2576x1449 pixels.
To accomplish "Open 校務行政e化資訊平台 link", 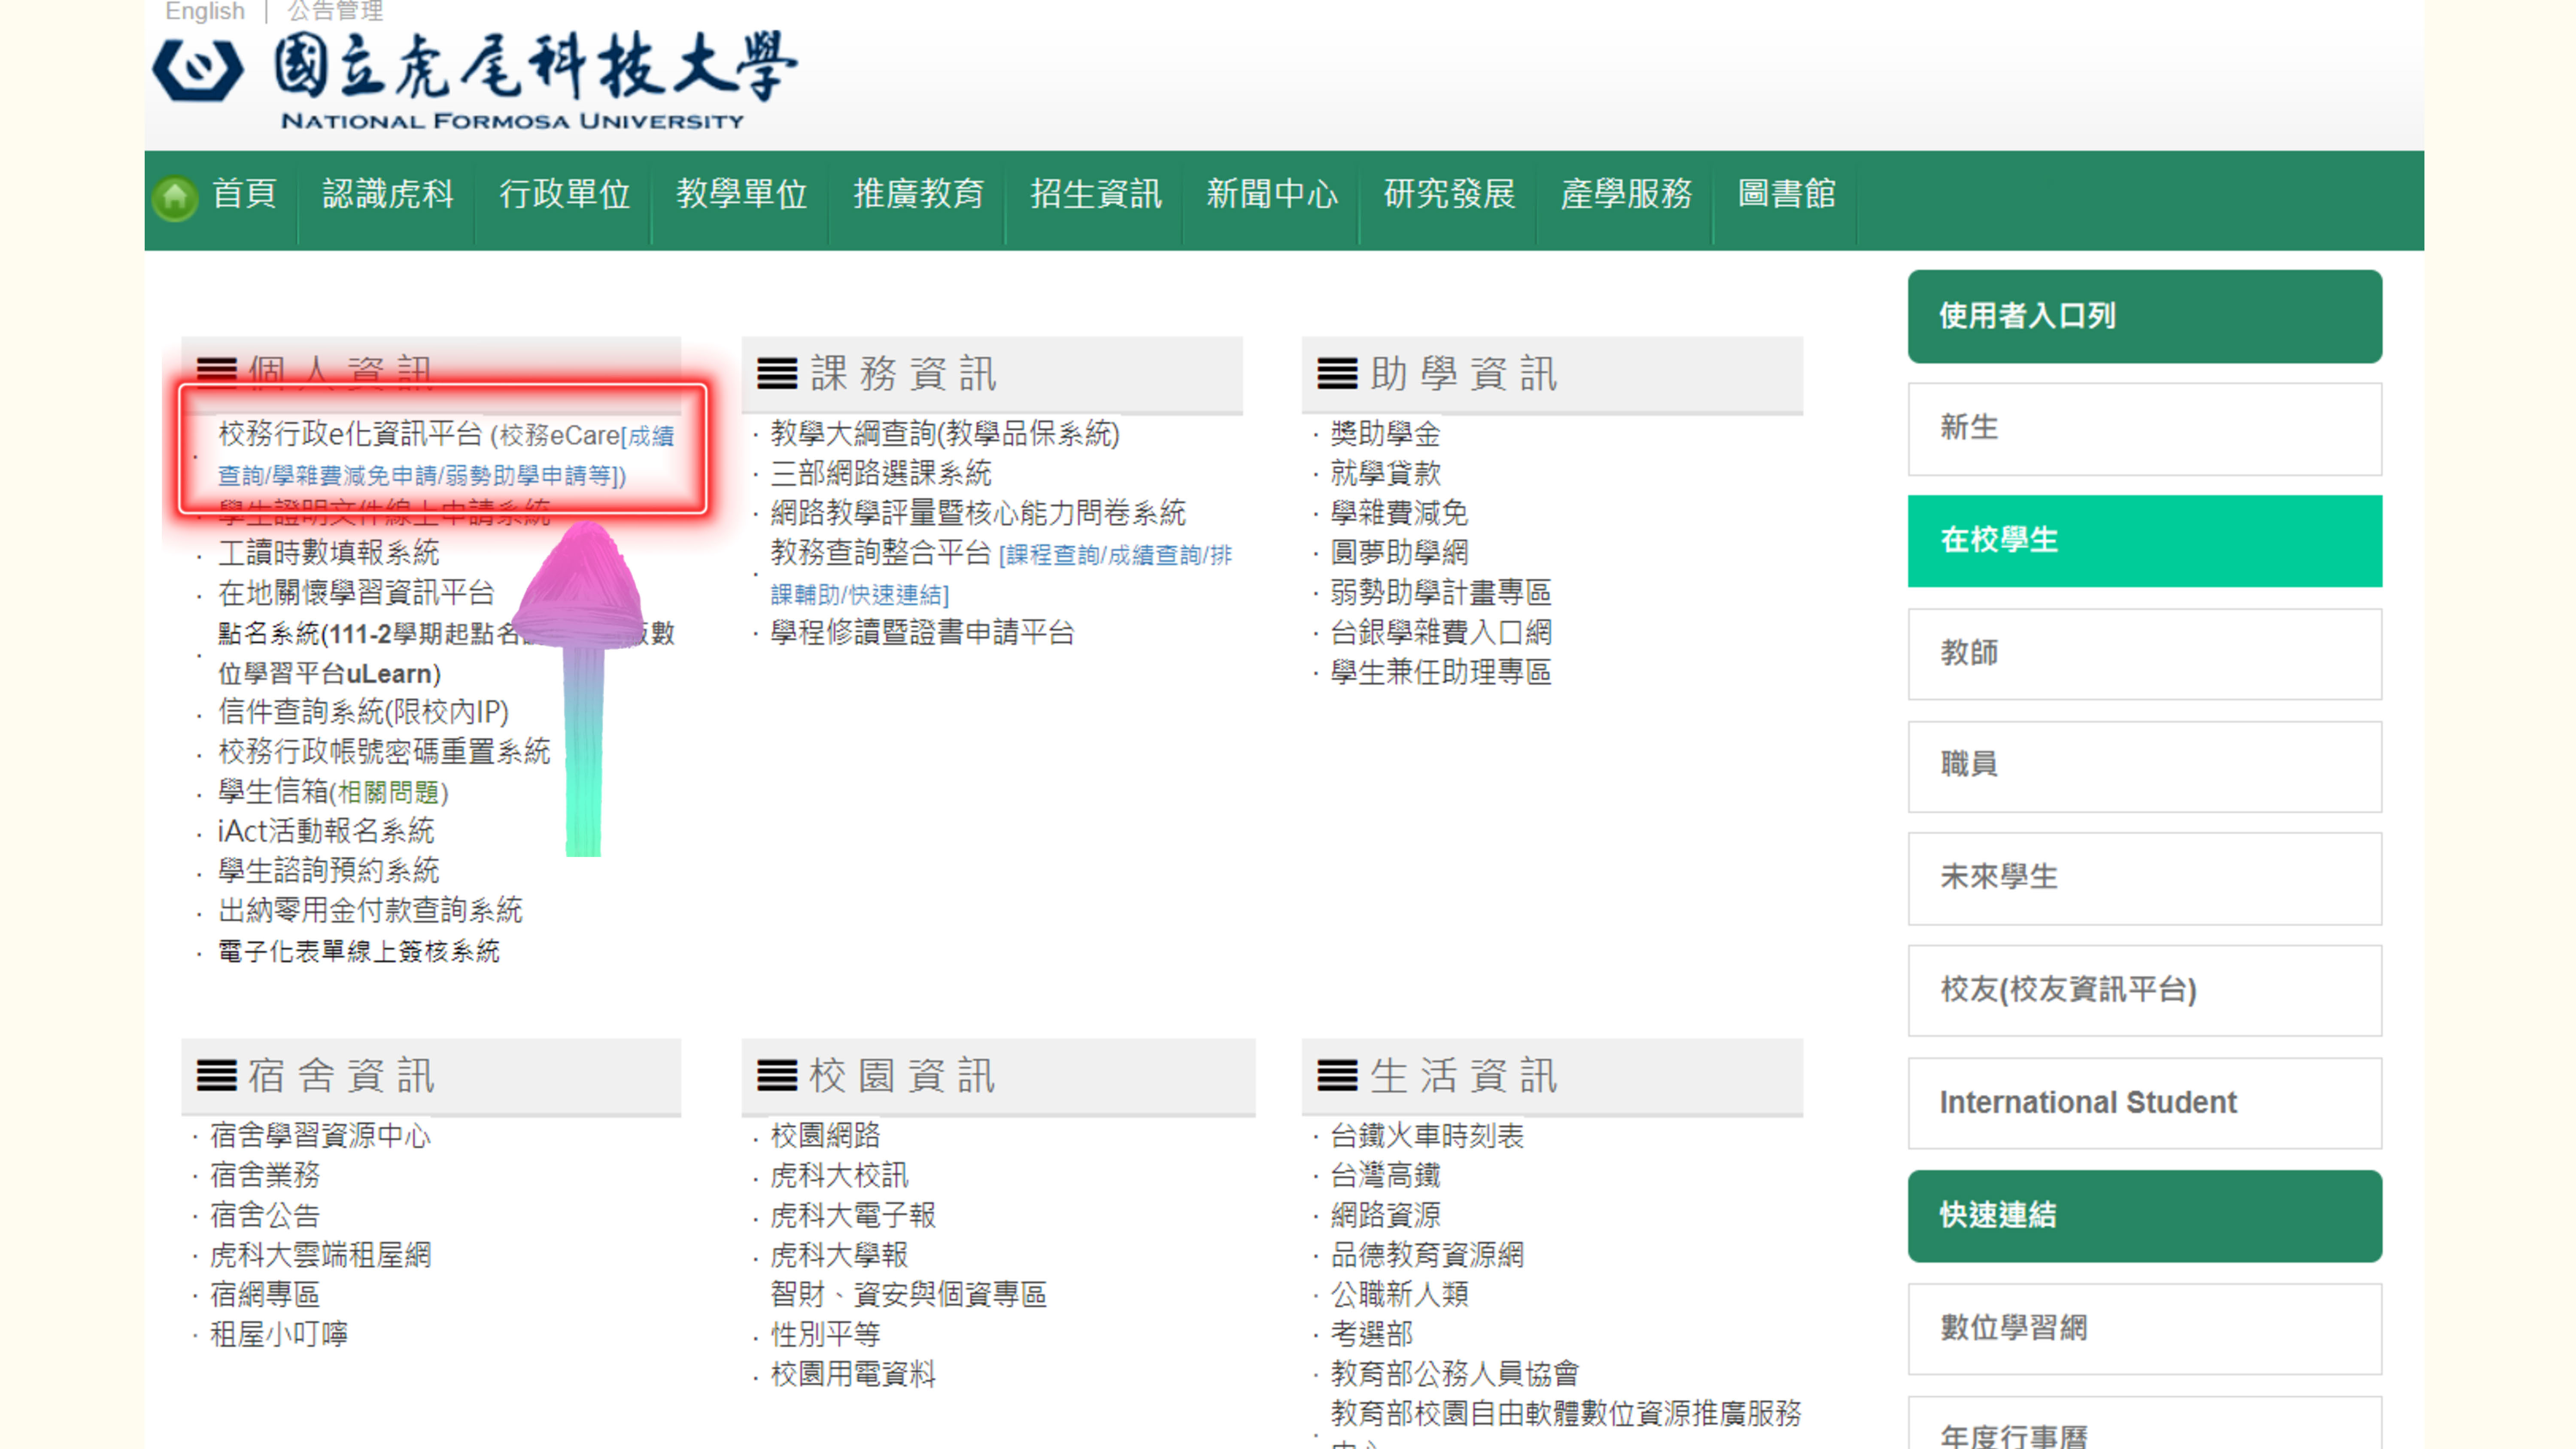I will pos(350,434).
